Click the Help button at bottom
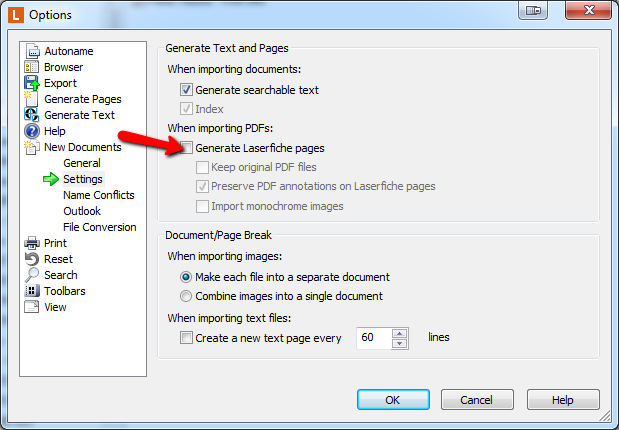This screenshot has width=619, height=430. point(563,400)
